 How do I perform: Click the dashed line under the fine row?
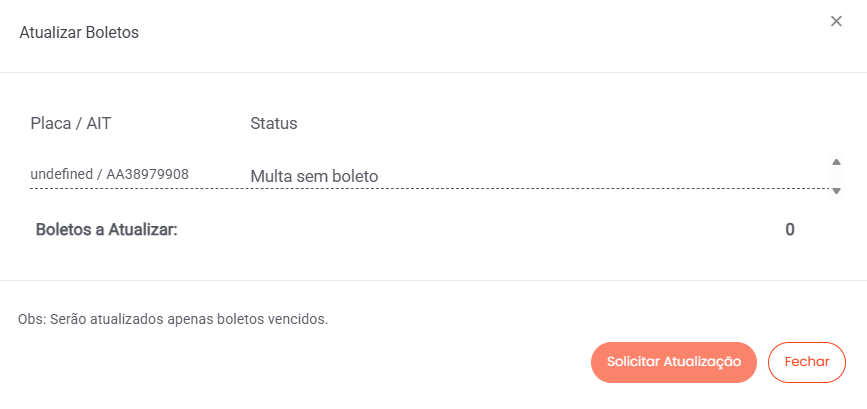point(430,188)
